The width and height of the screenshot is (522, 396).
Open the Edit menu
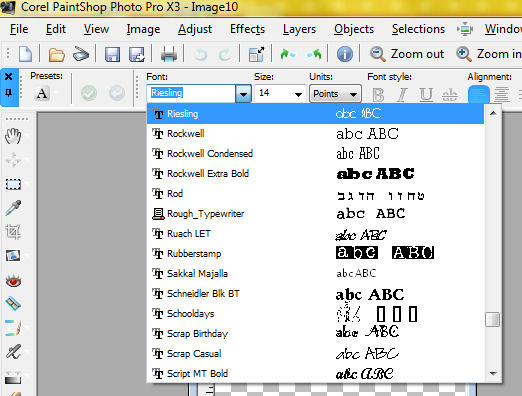coord(56,29)
